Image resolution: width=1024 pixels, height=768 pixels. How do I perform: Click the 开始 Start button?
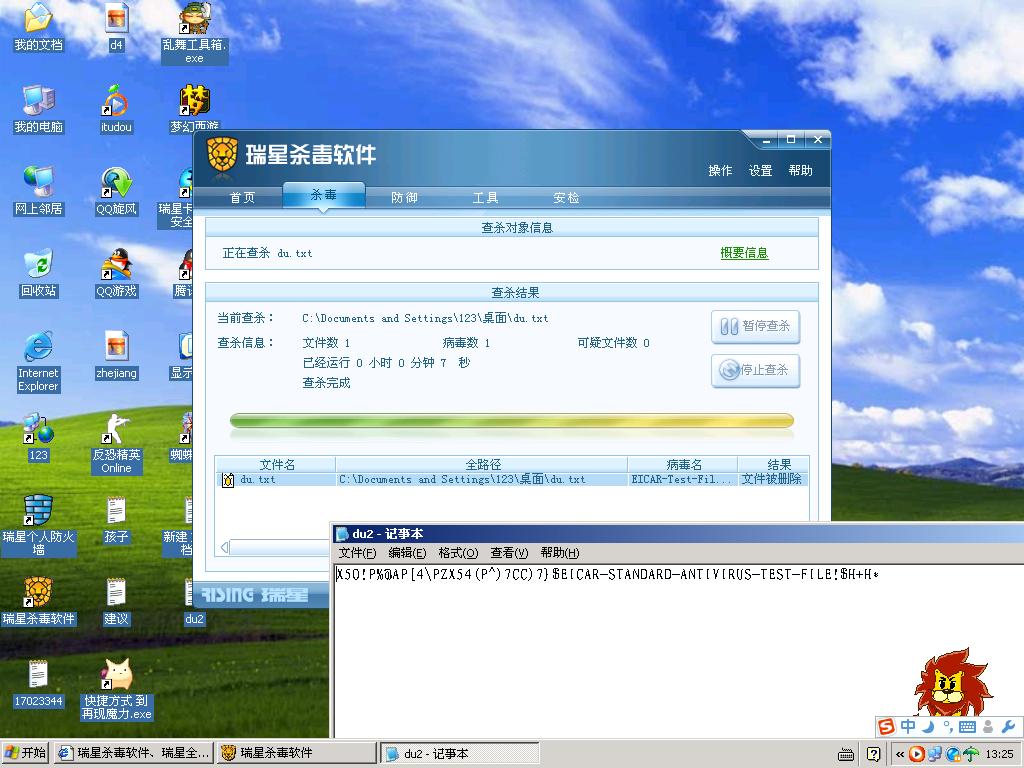click(25, 753)
